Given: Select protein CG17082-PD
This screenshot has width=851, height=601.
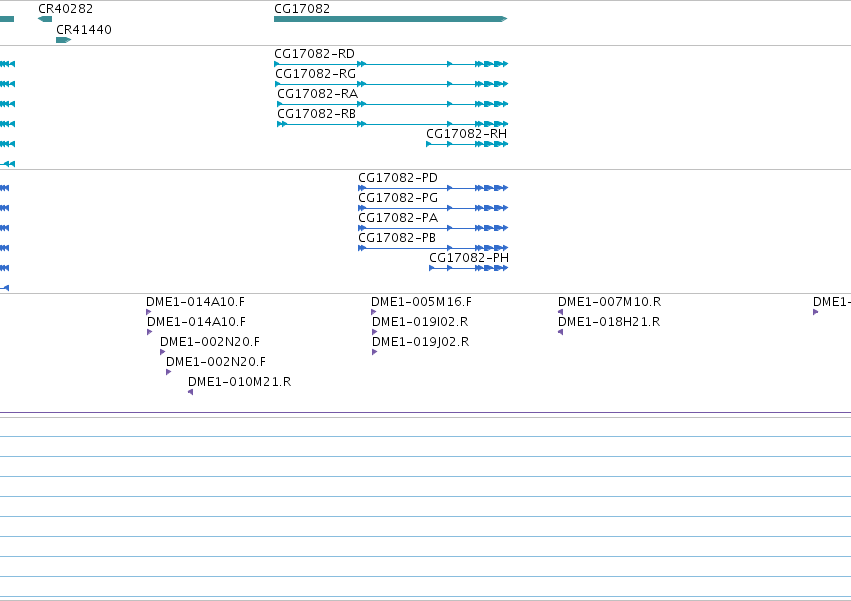Looking at the screenshot, I should (433, 188).
